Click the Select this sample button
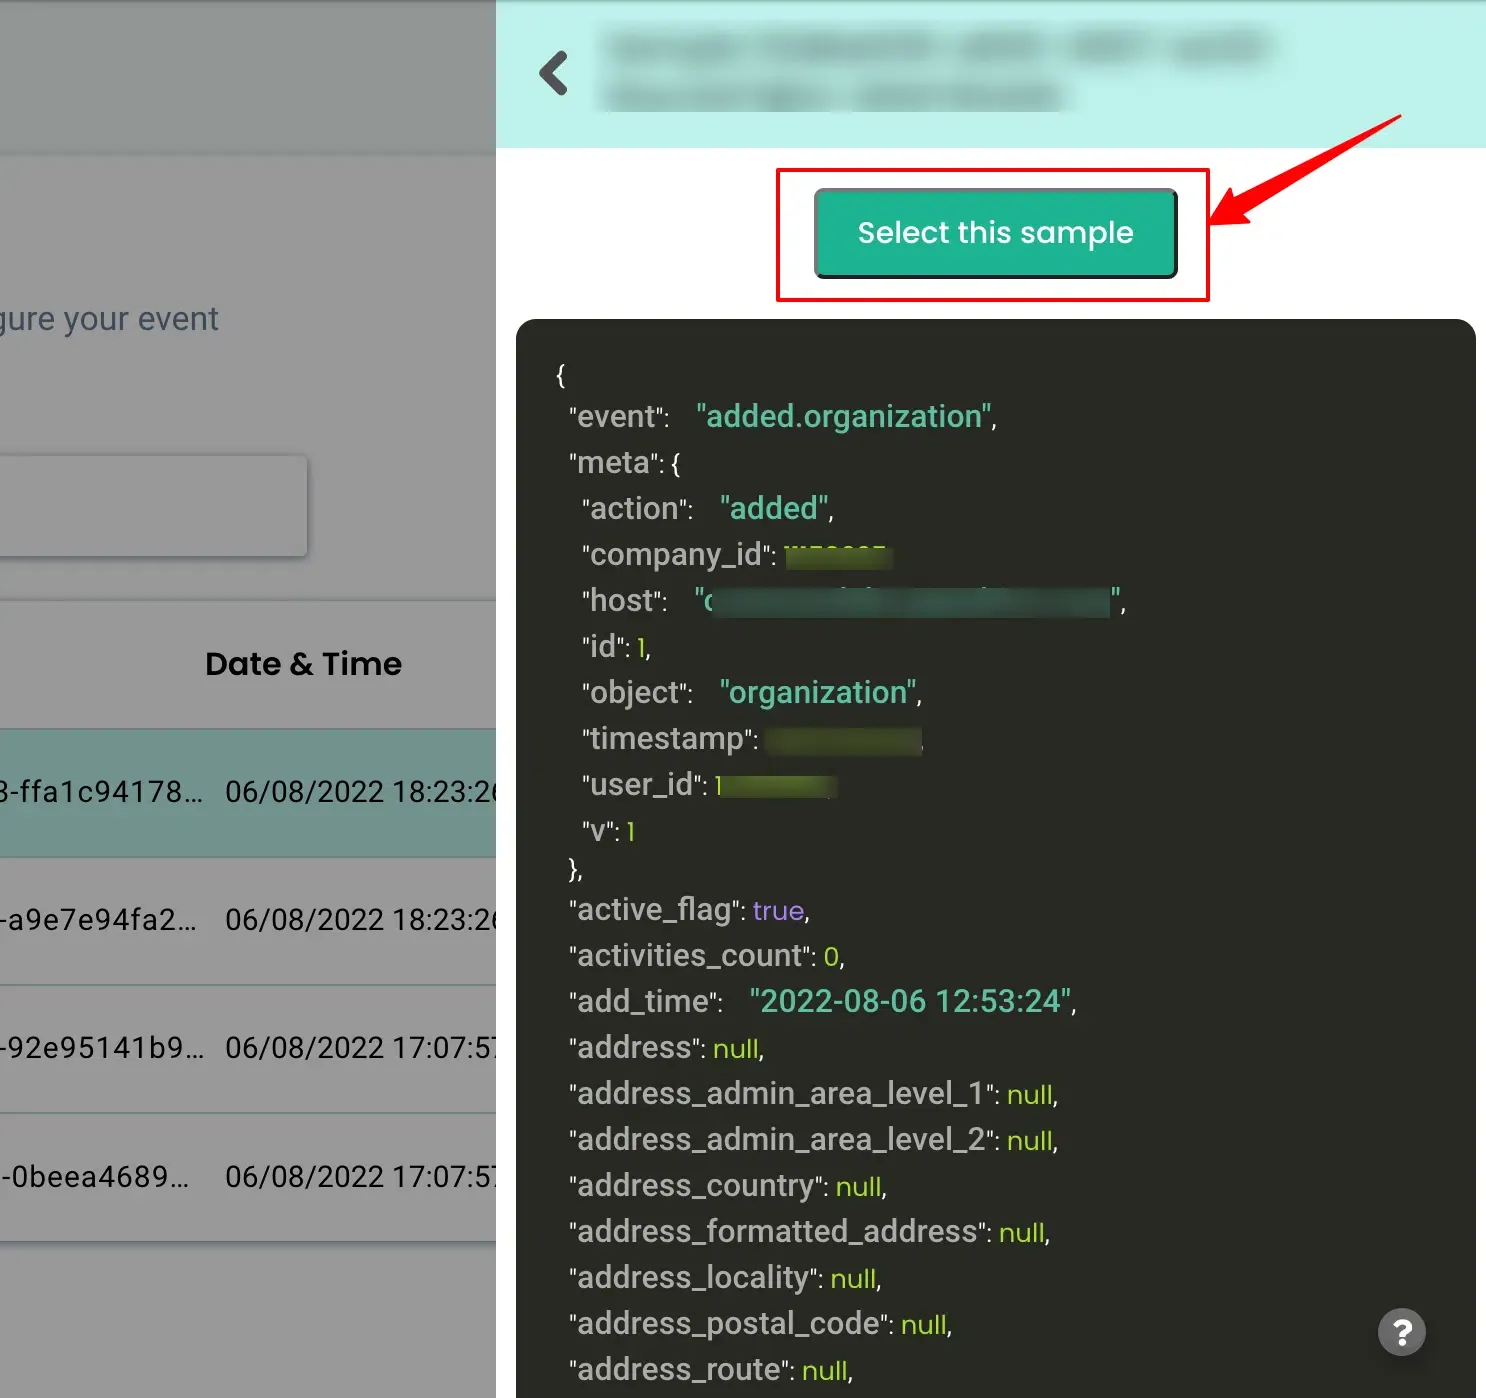 pos(995,233)
